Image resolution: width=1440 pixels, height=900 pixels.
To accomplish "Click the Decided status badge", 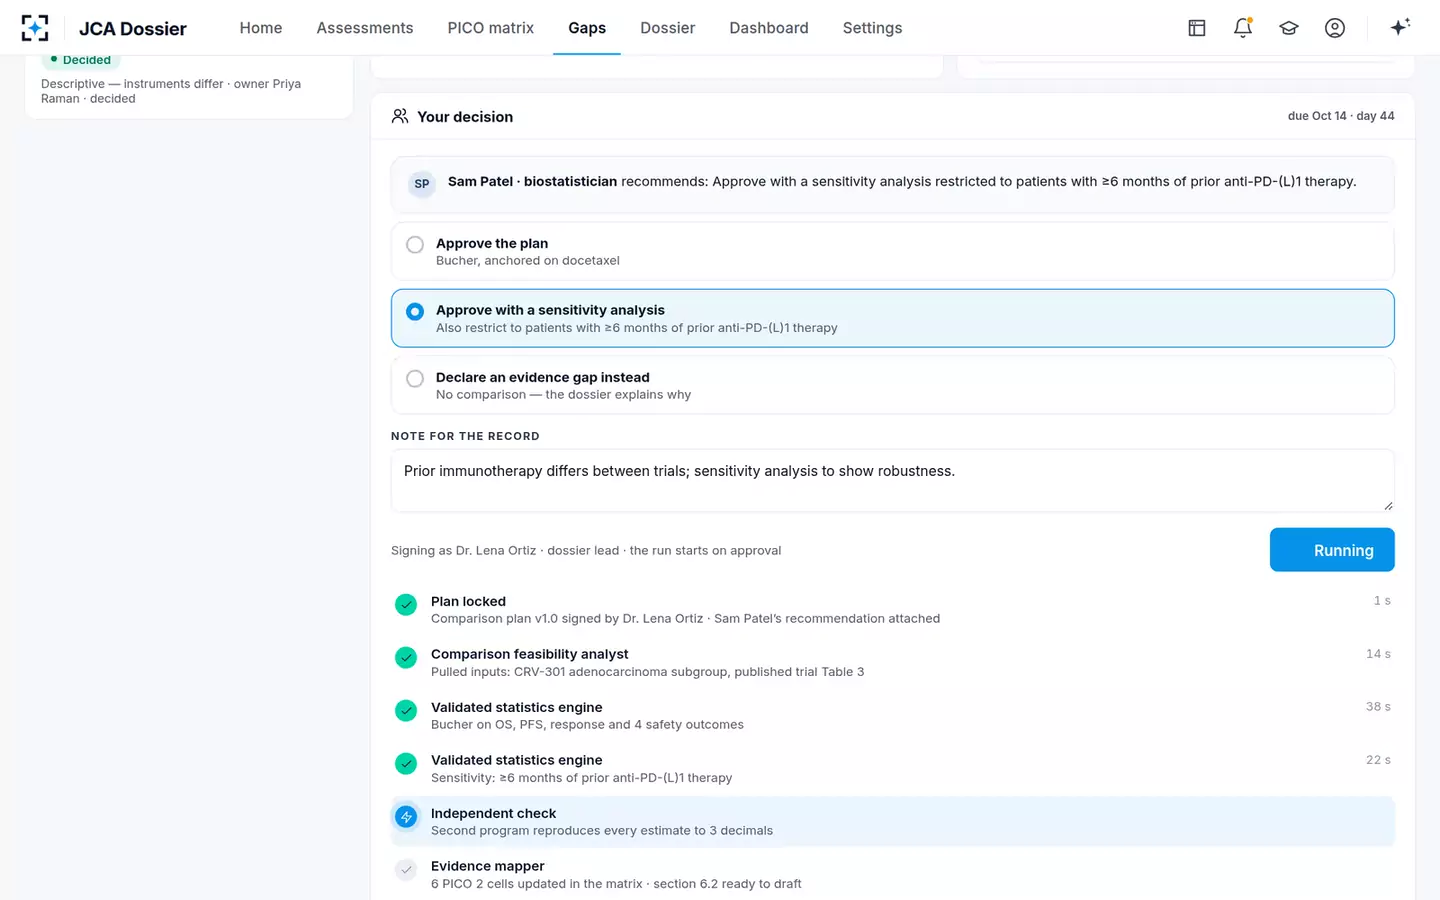I will 81,60.
